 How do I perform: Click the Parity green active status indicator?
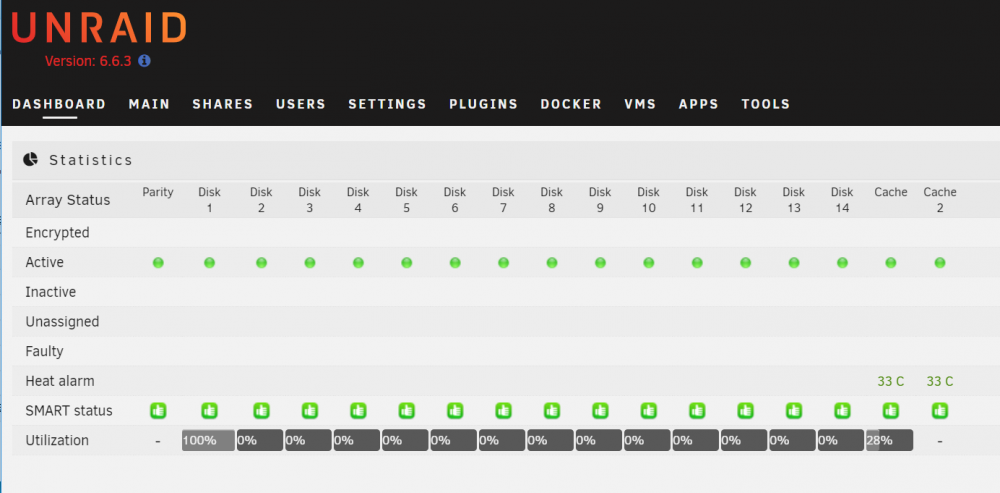click(x=158, y=262)
